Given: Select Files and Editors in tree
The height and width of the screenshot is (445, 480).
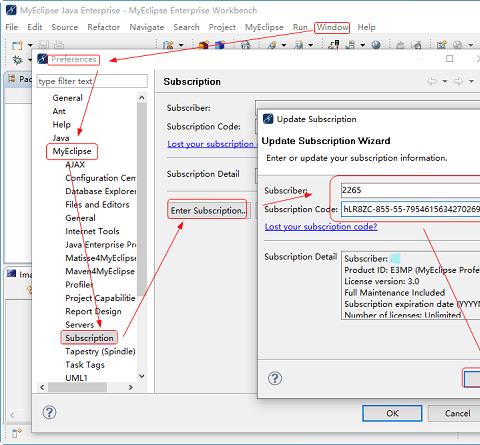Looking at the screenshot, I should [97, 205].
